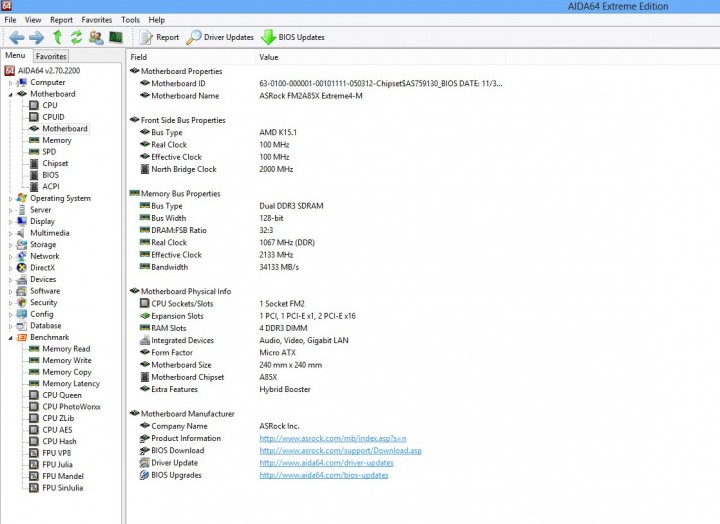The image size is (720, 524).
Task: Open the FPU SinJulia benchmark
Action: (62, 488)
